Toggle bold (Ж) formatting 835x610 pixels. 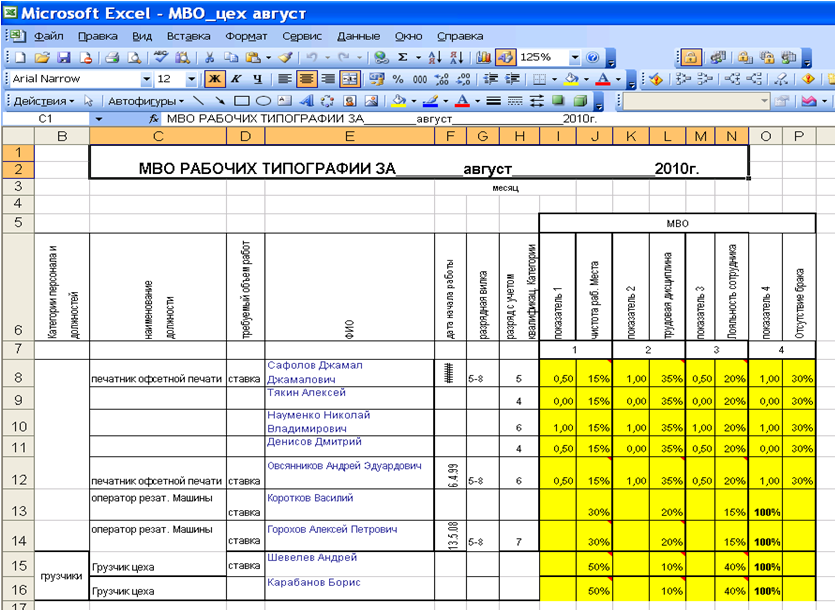click(215, 79)
